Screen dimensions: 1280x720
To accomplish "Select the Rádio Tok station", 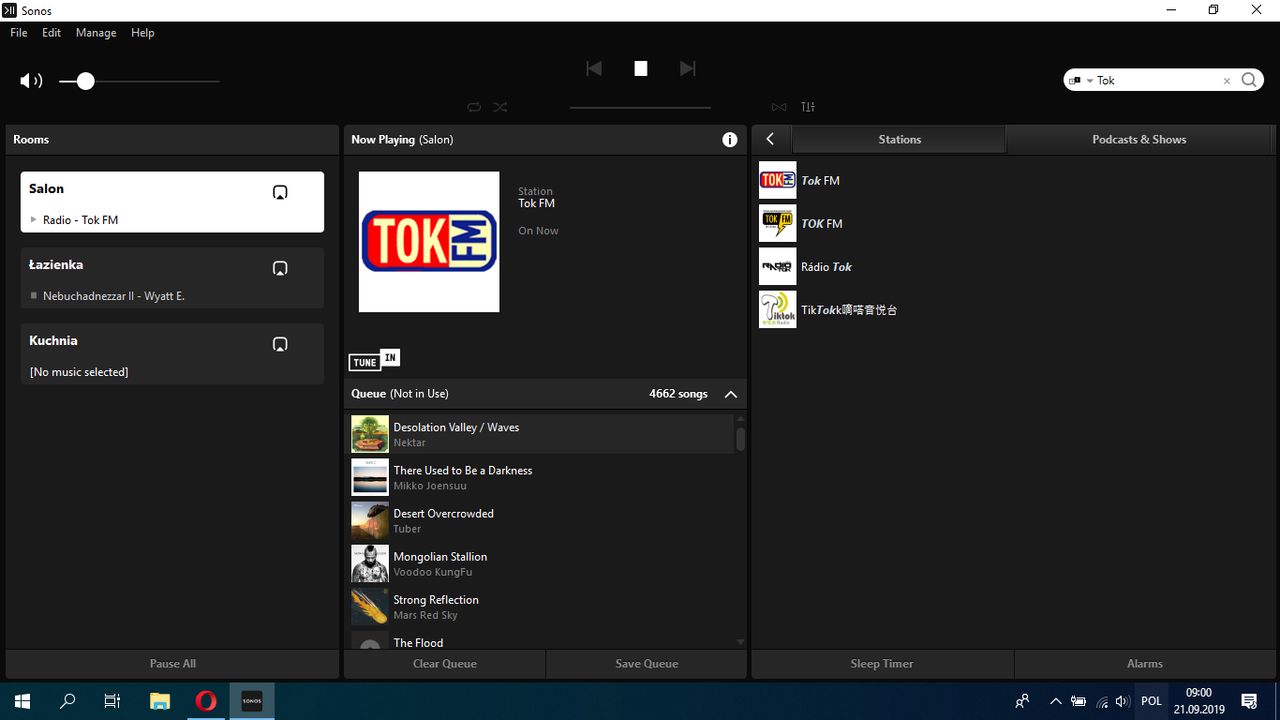I will coord(1013,267).
